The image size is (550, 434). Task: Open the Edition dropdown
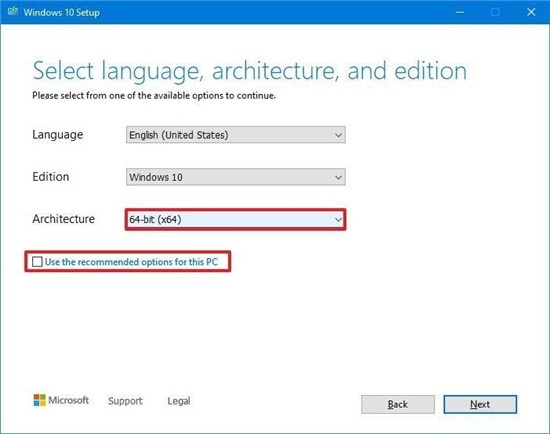[x=236, y=177]
